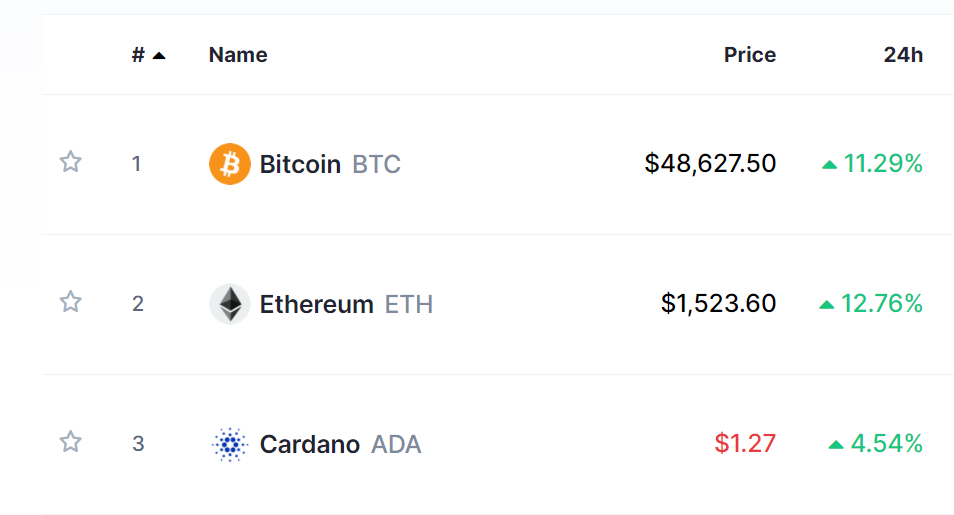Screen dimensions: 954x515
Task: Open the Cardano coin page link
Action: [x=309, y=444]
